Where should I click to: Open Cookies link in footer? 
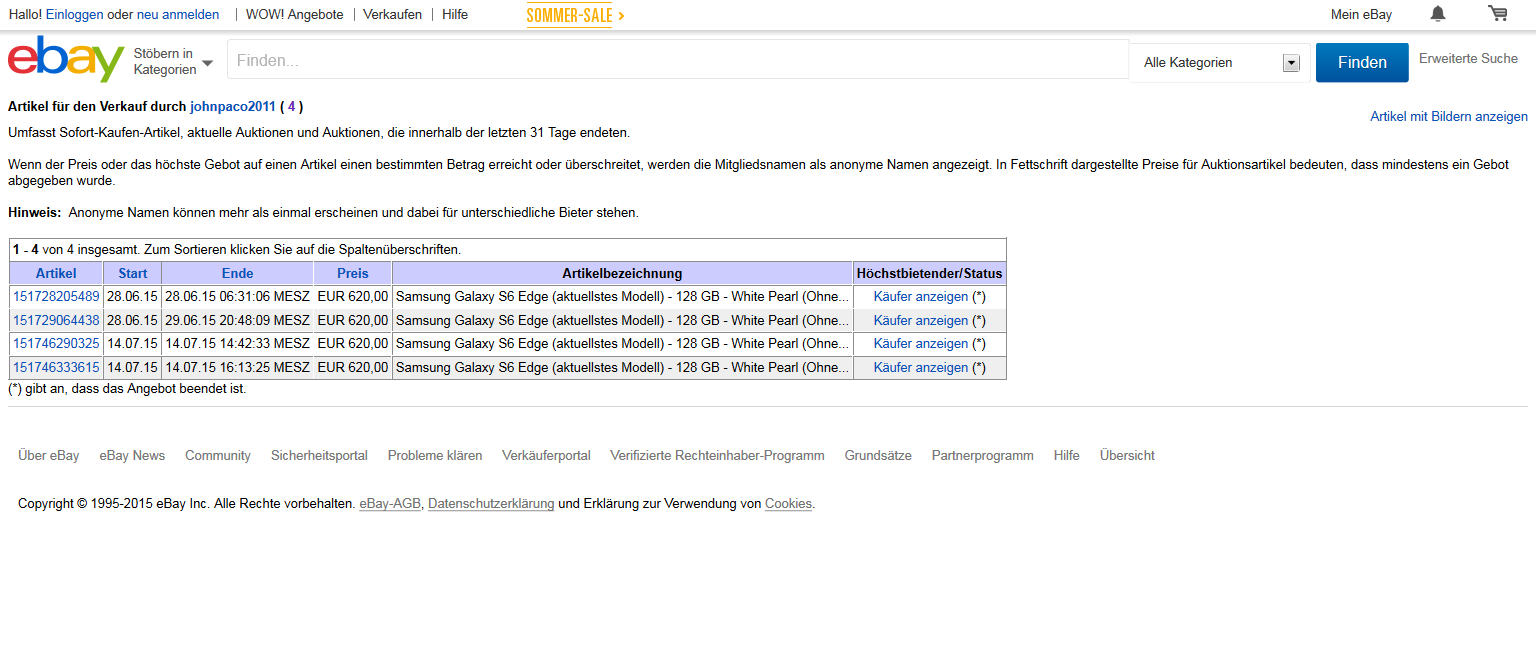click(x=788, y=504)
